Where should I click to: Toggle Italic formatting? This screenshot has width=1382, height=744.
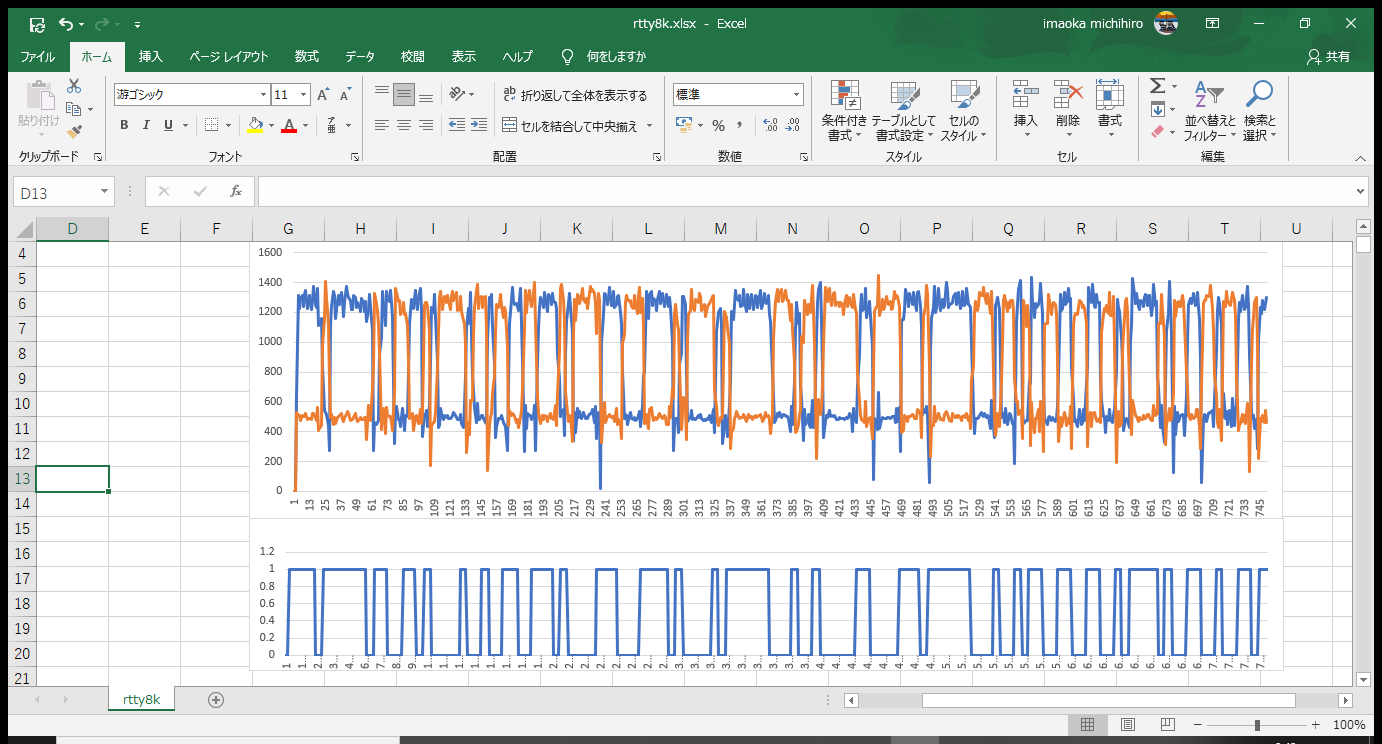[x=146, y=125]
